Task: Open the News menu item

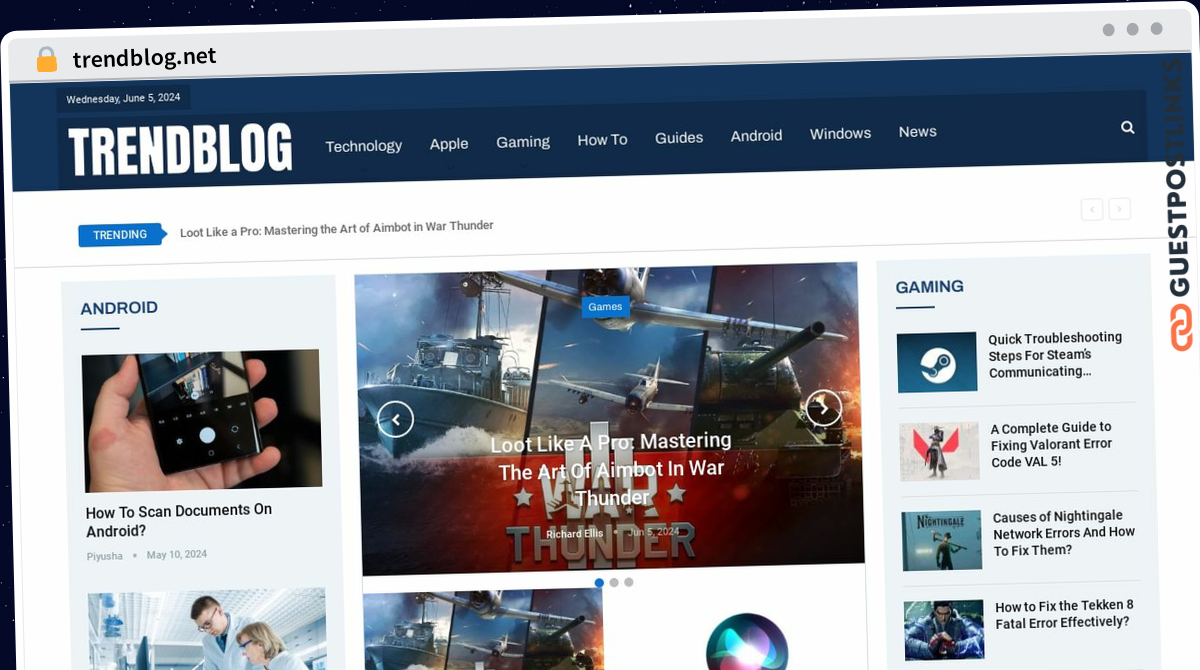Action: 917,131
